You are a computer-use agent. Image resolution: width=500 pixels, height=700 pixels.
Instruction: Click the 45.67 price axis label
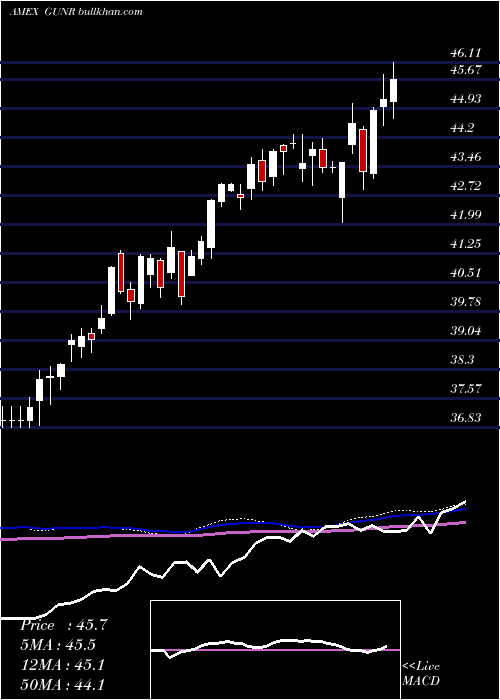click(465, 70)
